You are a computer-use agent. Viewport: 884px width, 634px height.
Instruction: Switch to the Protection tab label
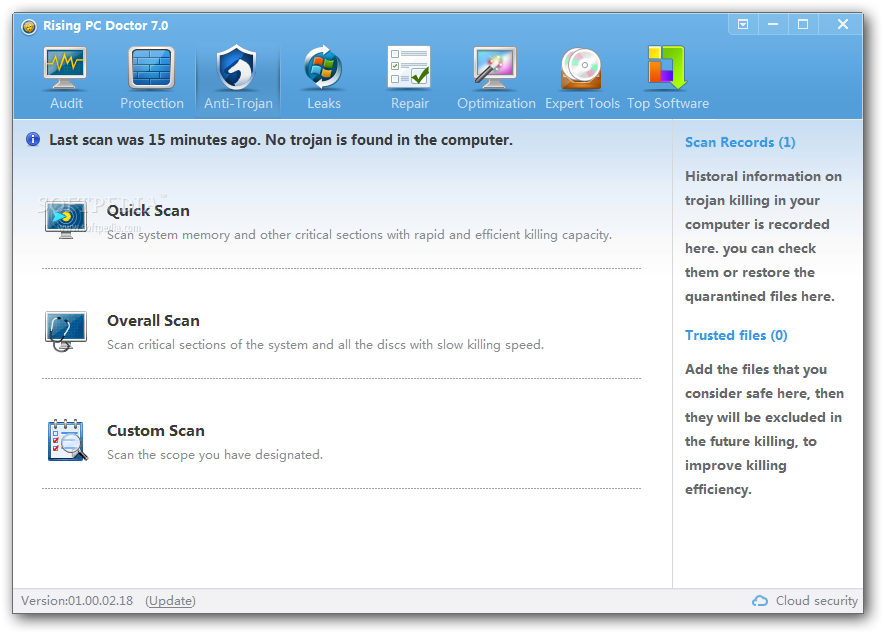coord(152,104)
